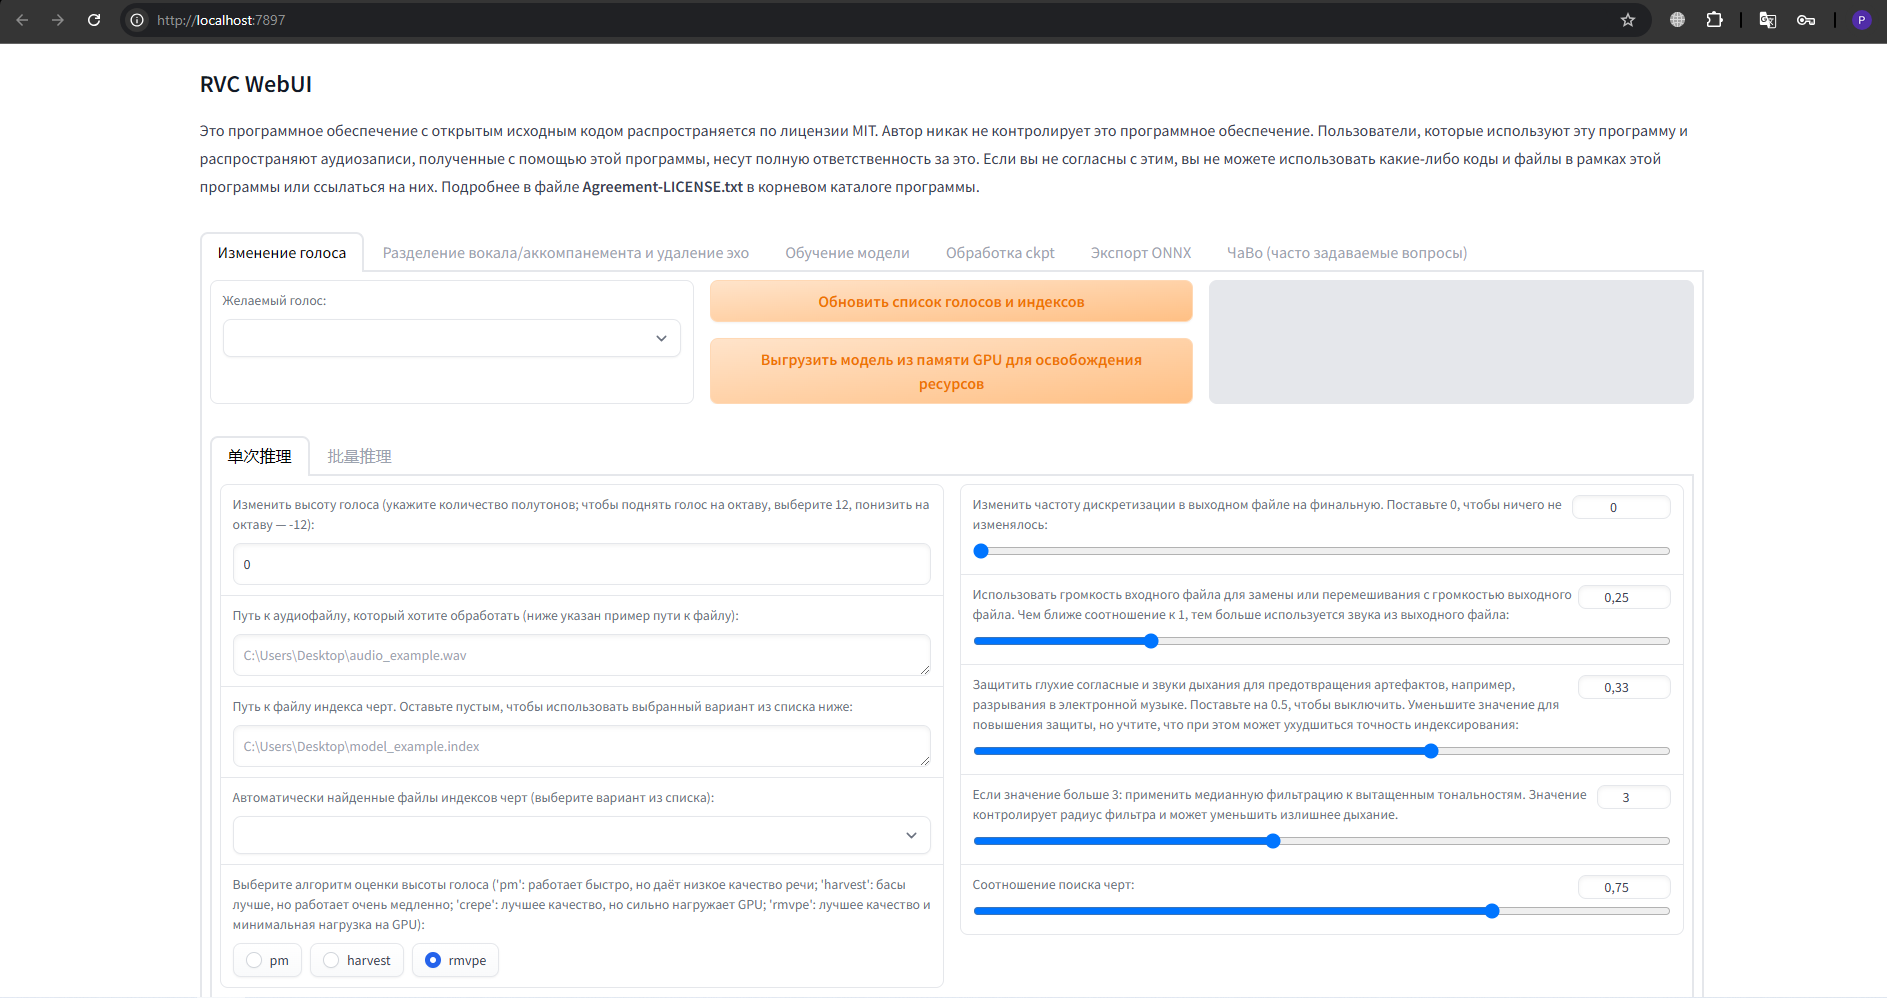This screenshot has height=998, width=1887.
Task: Click the empty gray output panel
Action: coord(1451,342)
